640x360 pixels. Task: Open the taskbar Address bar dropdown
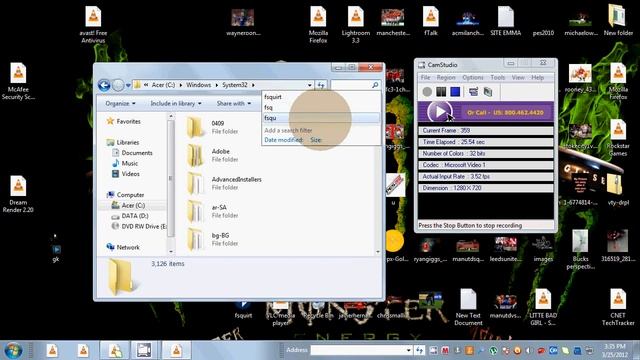(x=408, y=350)
